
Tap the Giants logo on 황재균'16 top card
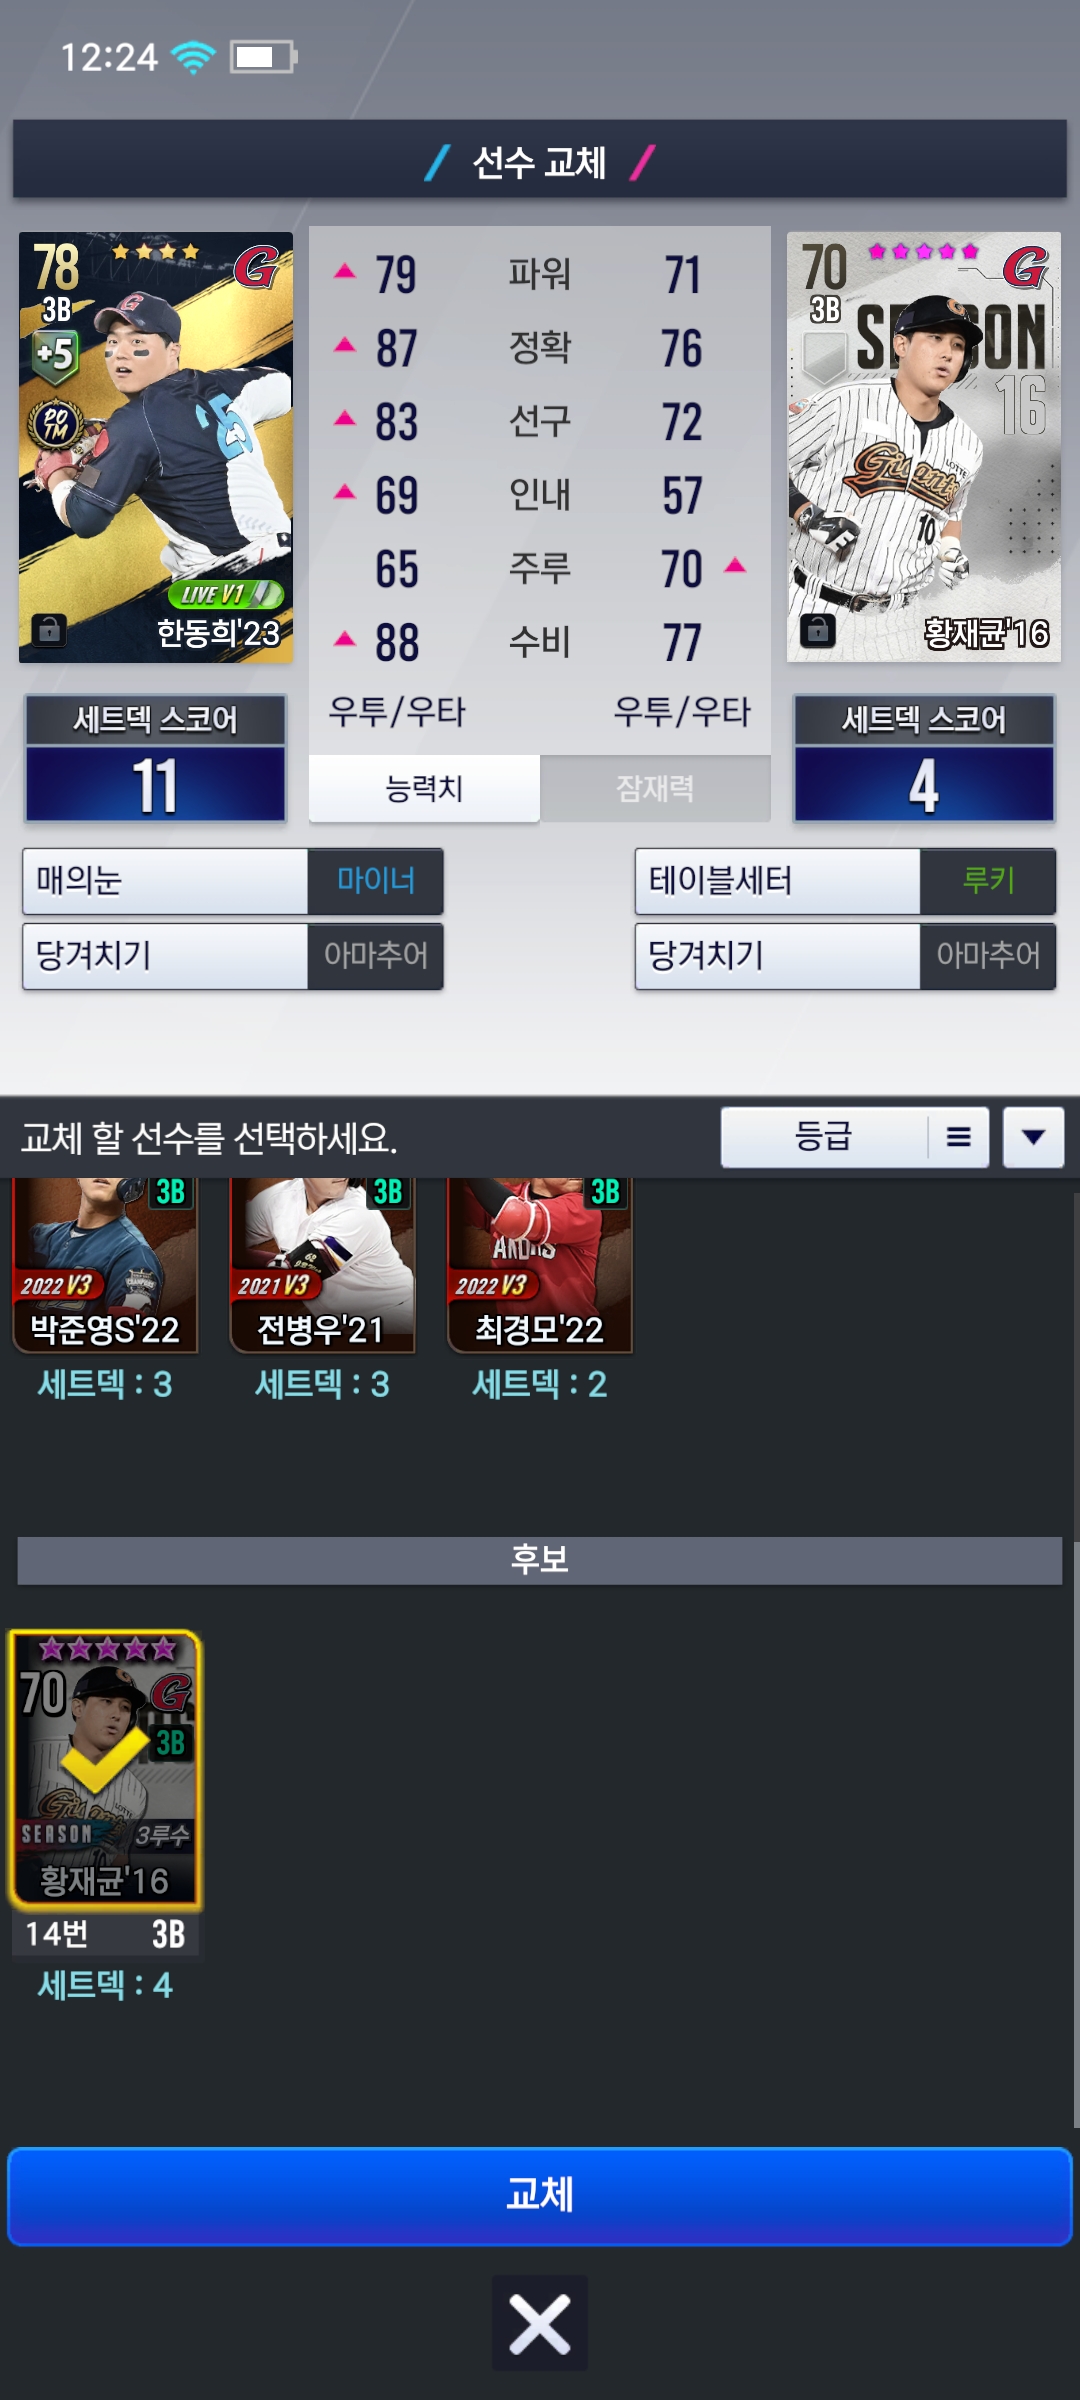(x=1026, y=266)
